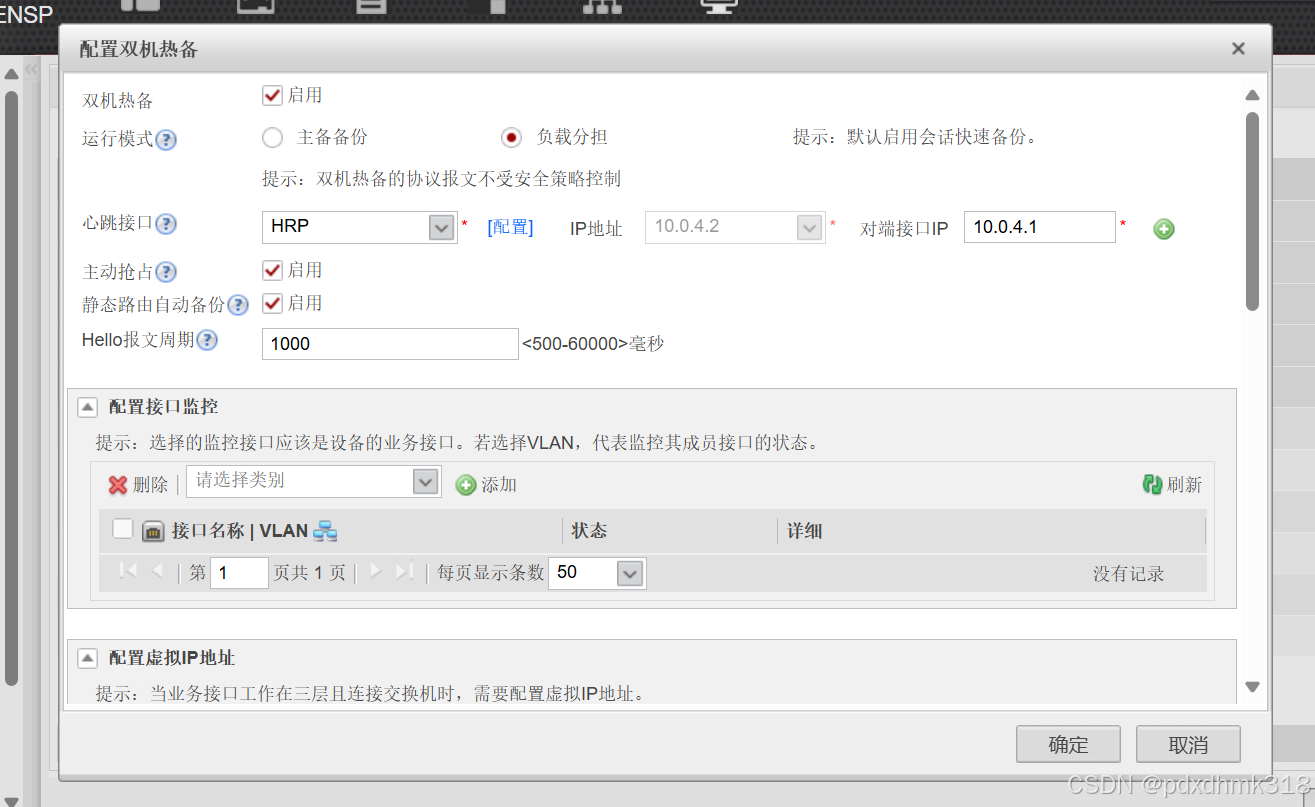
Task: Click the 对端接口IP field with 10.0.4.1
Action: [1039, 227]
